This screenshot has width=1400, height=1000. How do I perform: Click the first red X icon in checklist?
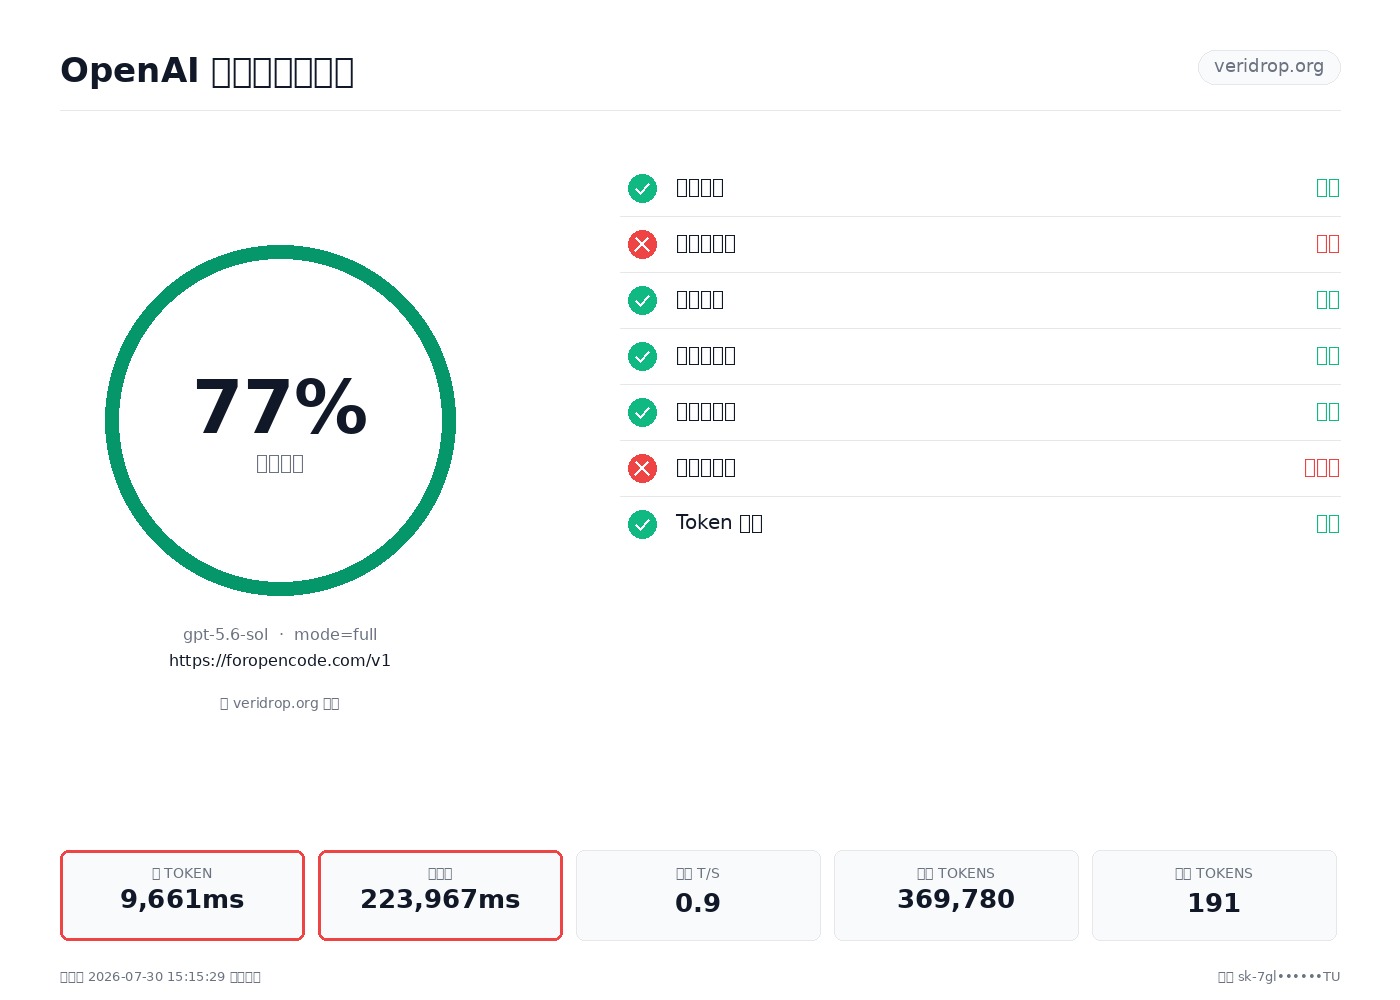pos(642,244)
